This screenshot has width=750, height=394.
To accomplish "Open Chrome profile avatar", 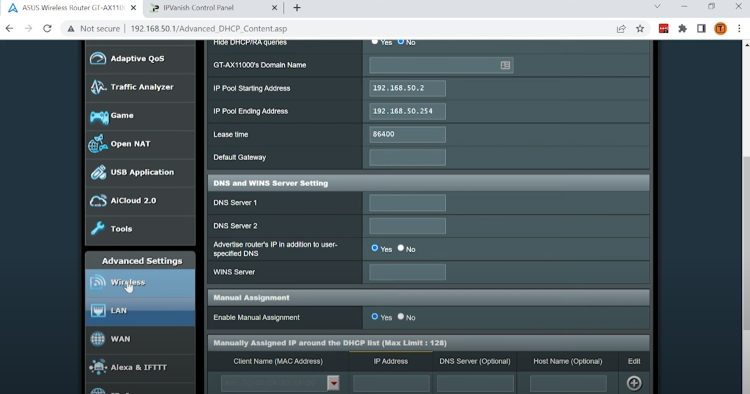I will tap(720, 29).
